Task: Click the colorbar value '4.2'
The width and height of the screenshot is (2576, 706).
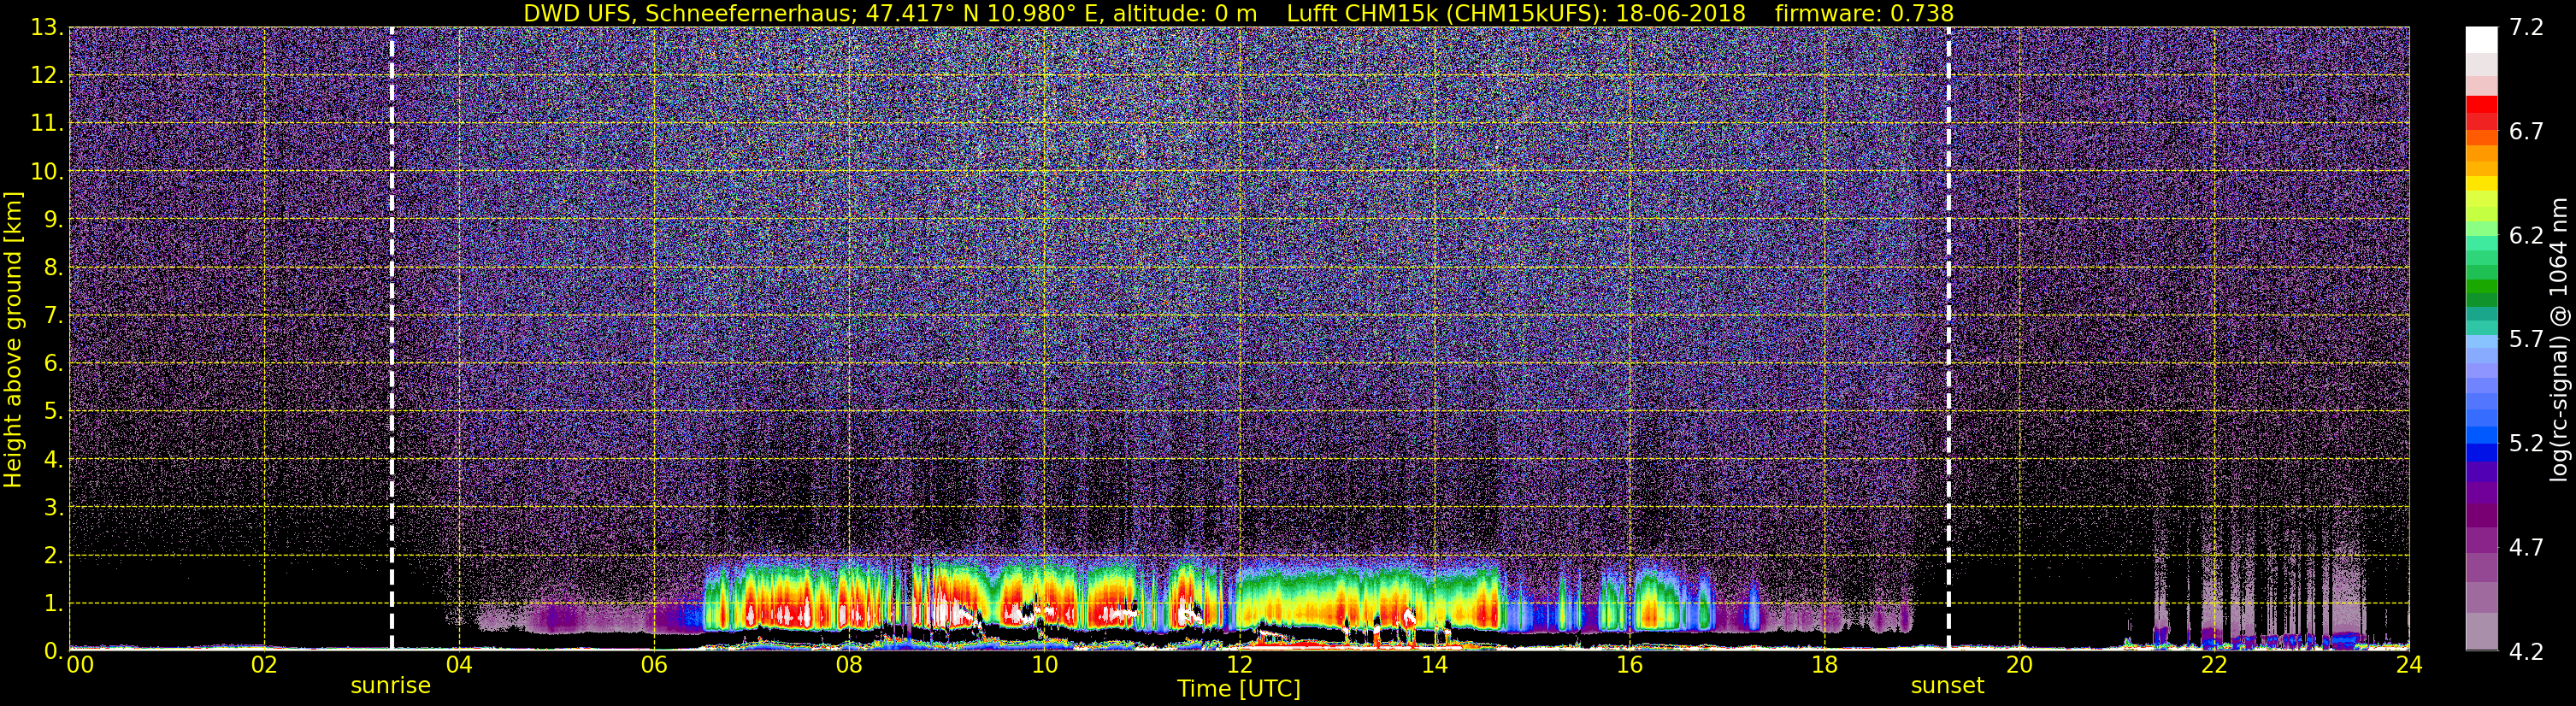Action: point(2526,652)
